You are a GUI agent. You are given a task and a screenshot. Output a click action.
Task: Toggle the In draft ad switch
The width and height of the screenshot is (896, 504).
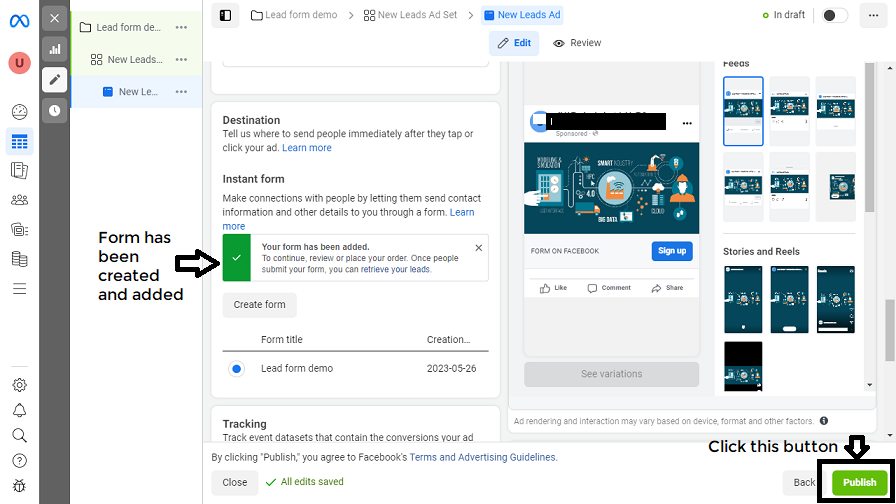[x=834, y=15]
